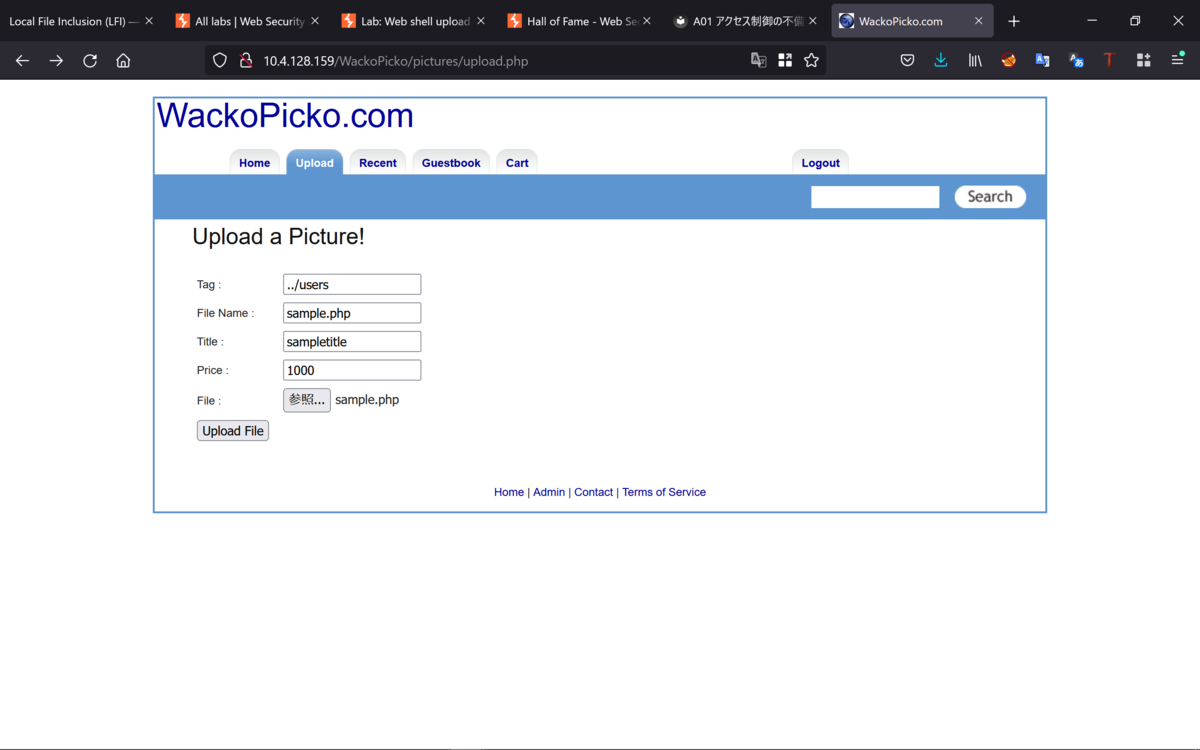View insecure connection padlock info
The image size is (1200, 750).
pos(245,61)
